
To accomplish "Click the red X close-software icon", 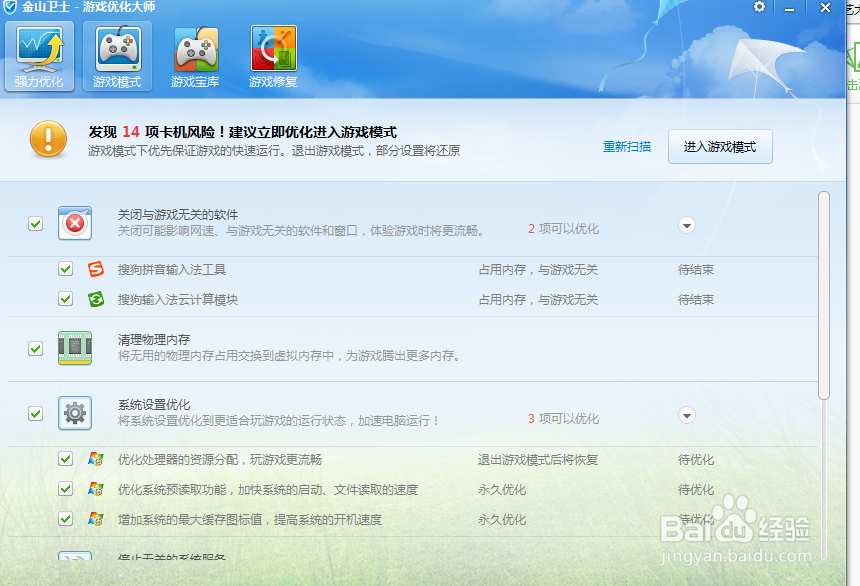I will pos(75,223).
